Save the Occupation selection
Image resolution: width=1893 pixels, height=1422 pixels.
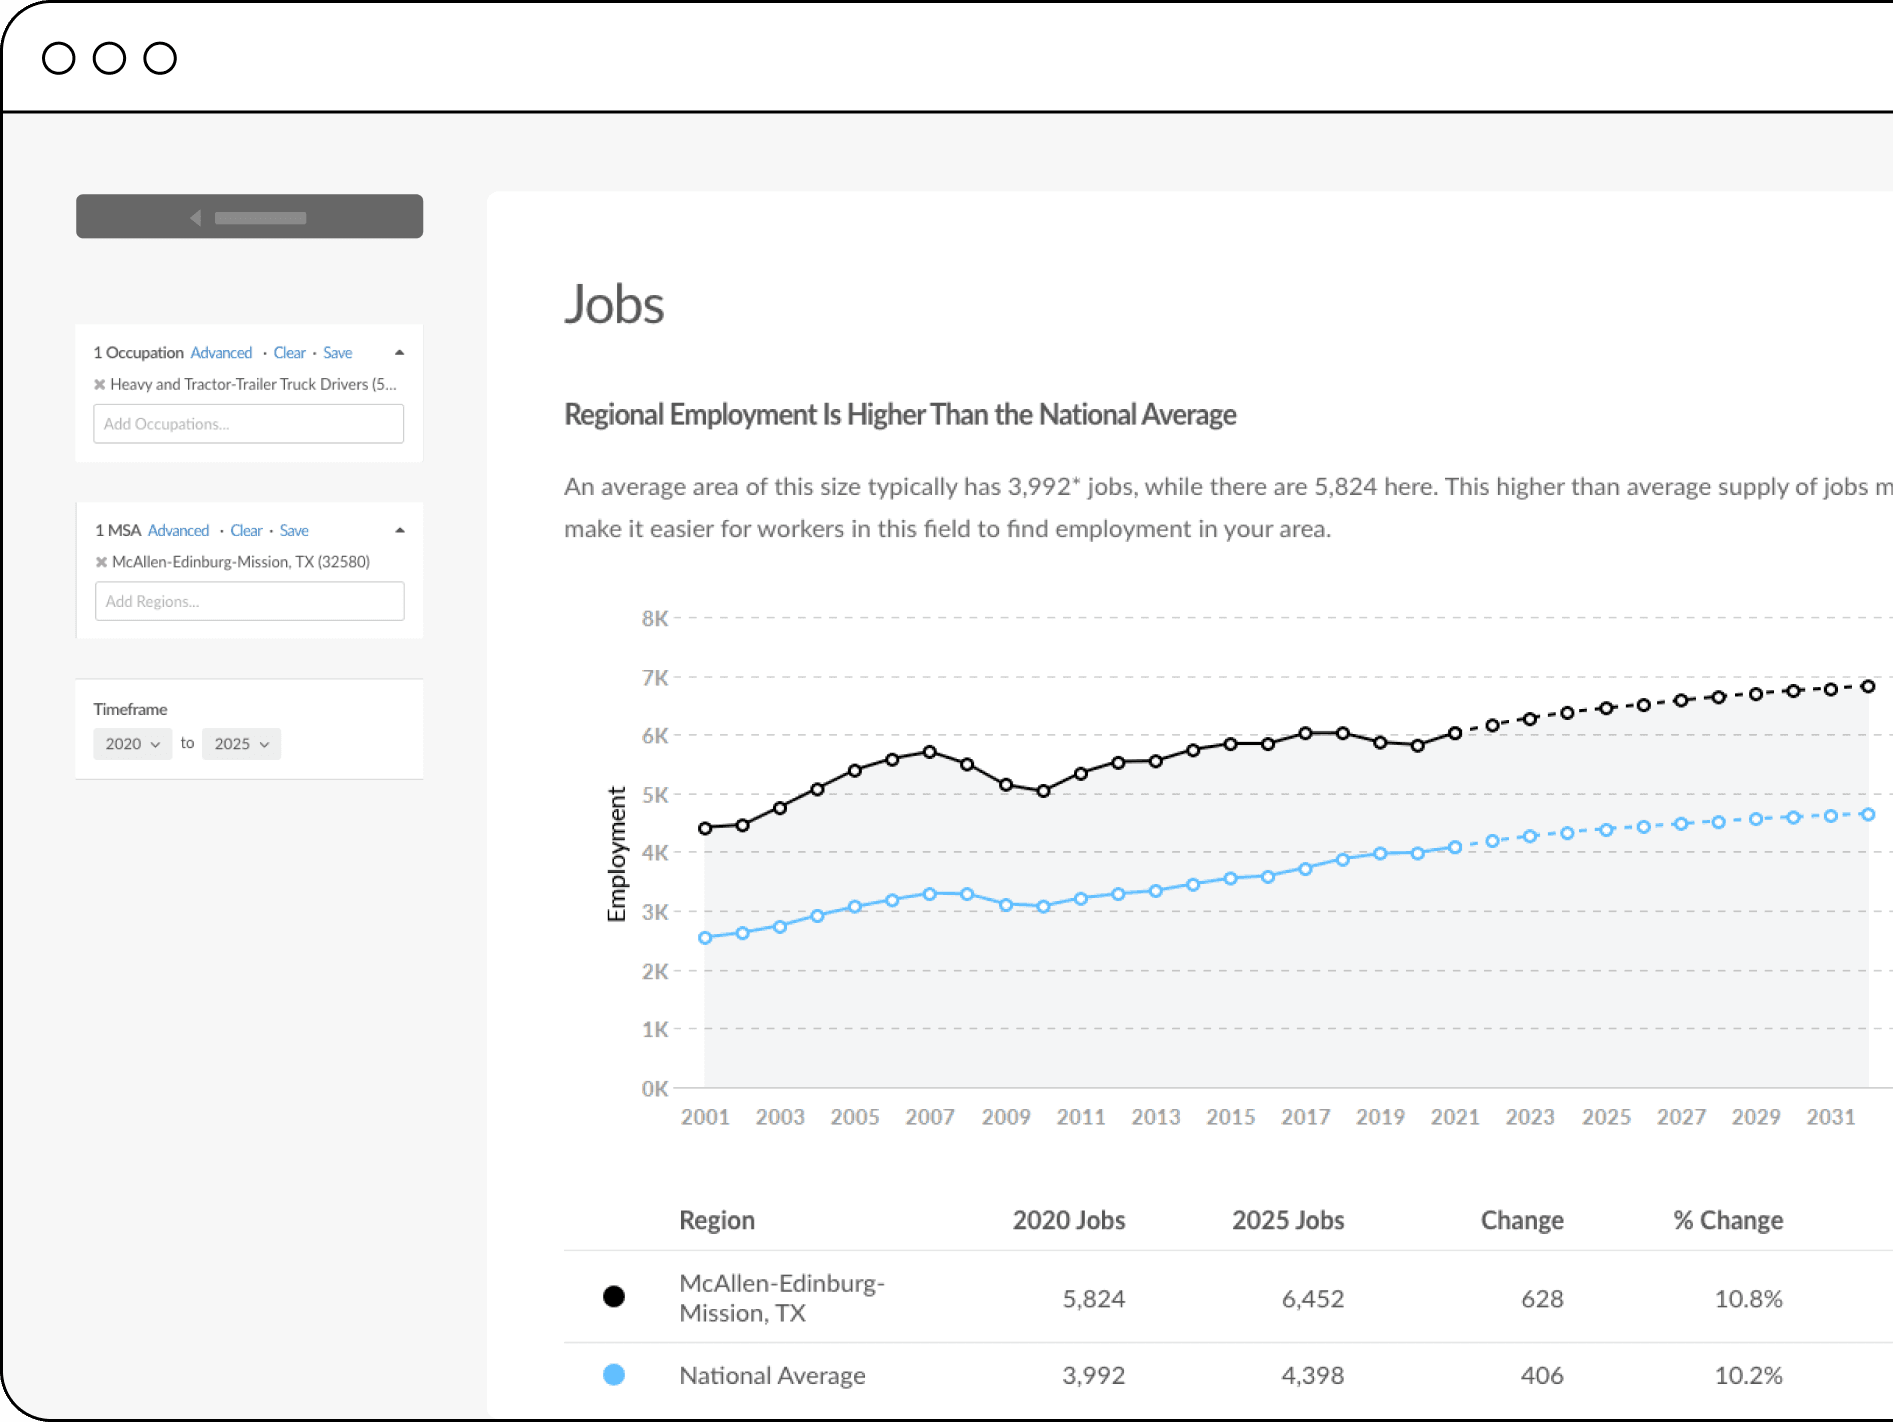point(337,353)
